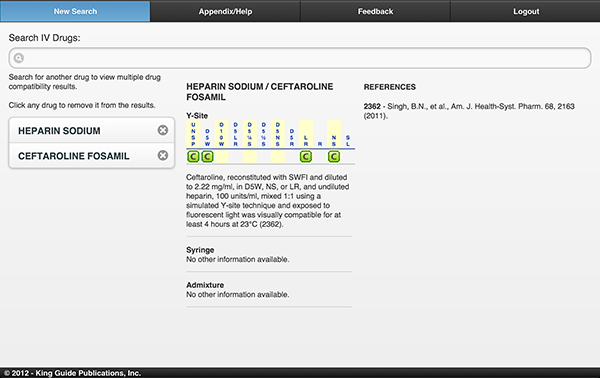Screen dimensions: 600x378
Task: Click the King Guide Publications copyright text
Action: (72, 373)
